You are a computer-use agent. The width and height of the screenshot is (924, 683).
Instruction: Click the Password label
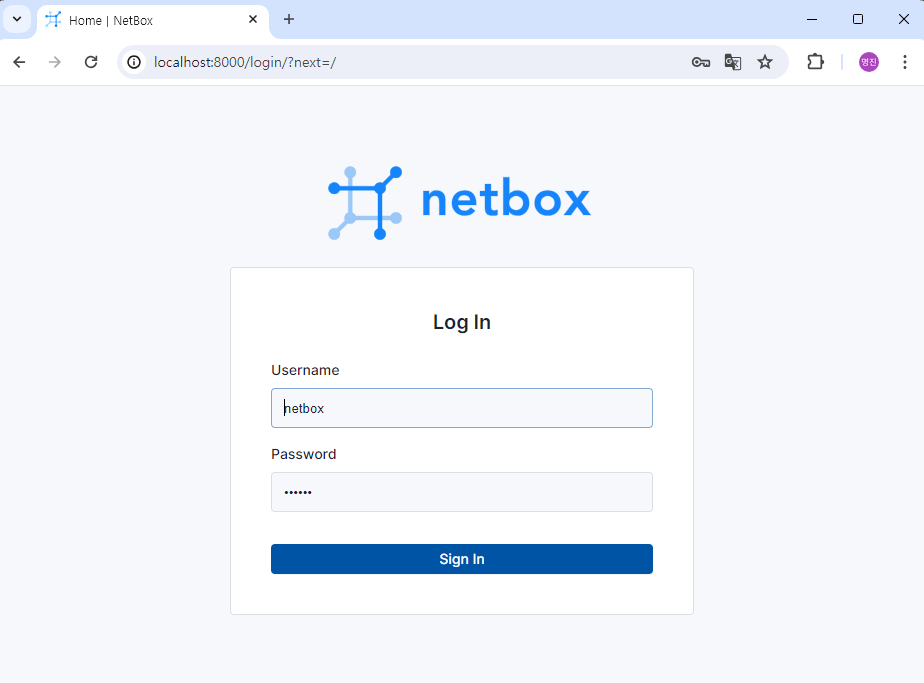point(303,454)
